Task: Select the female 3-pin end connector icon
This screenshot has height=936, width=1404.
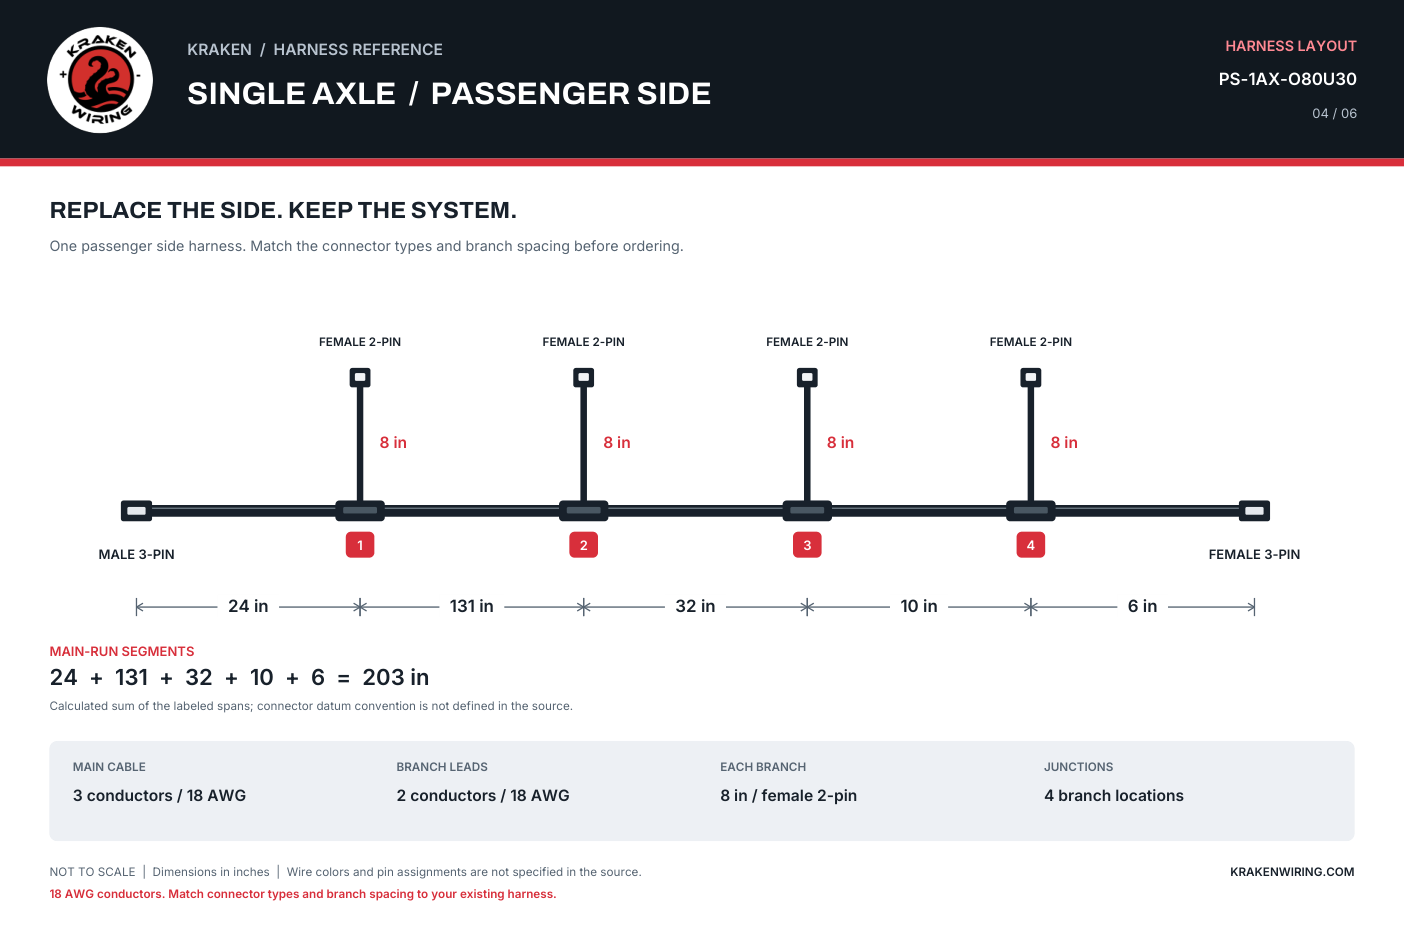Action: click(1254, 511)
